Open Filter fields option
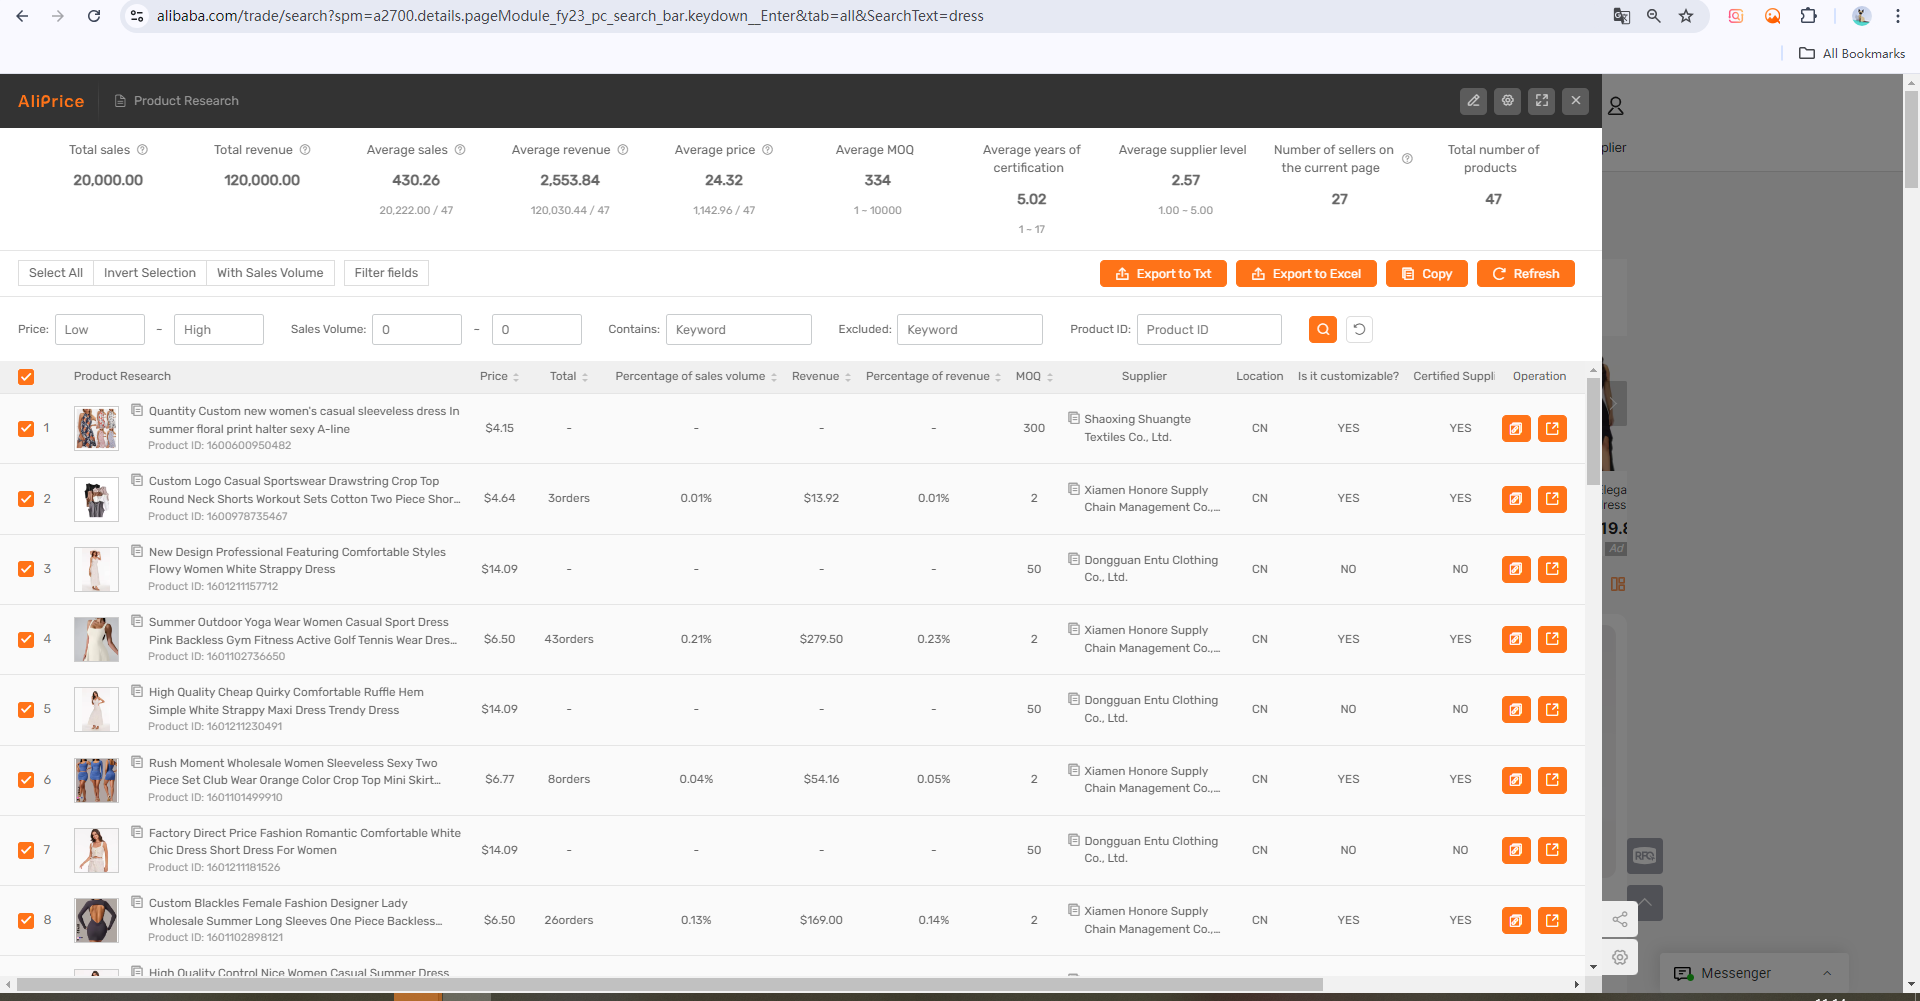The image size is (1920, 1001). (386, 273)
